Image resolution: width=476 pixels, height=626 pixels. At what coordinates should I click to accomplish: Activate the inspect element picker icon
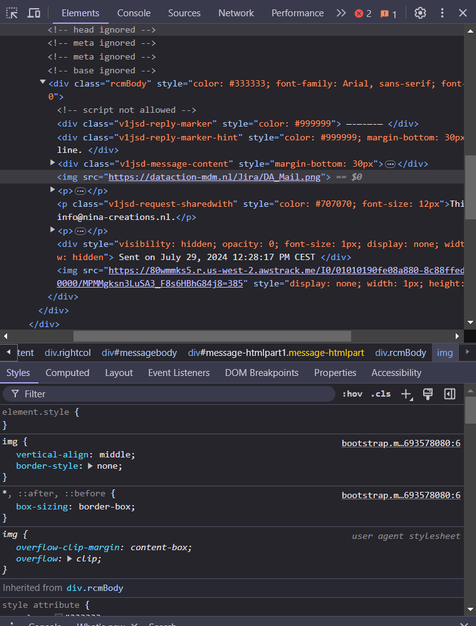tap(12, 13)
